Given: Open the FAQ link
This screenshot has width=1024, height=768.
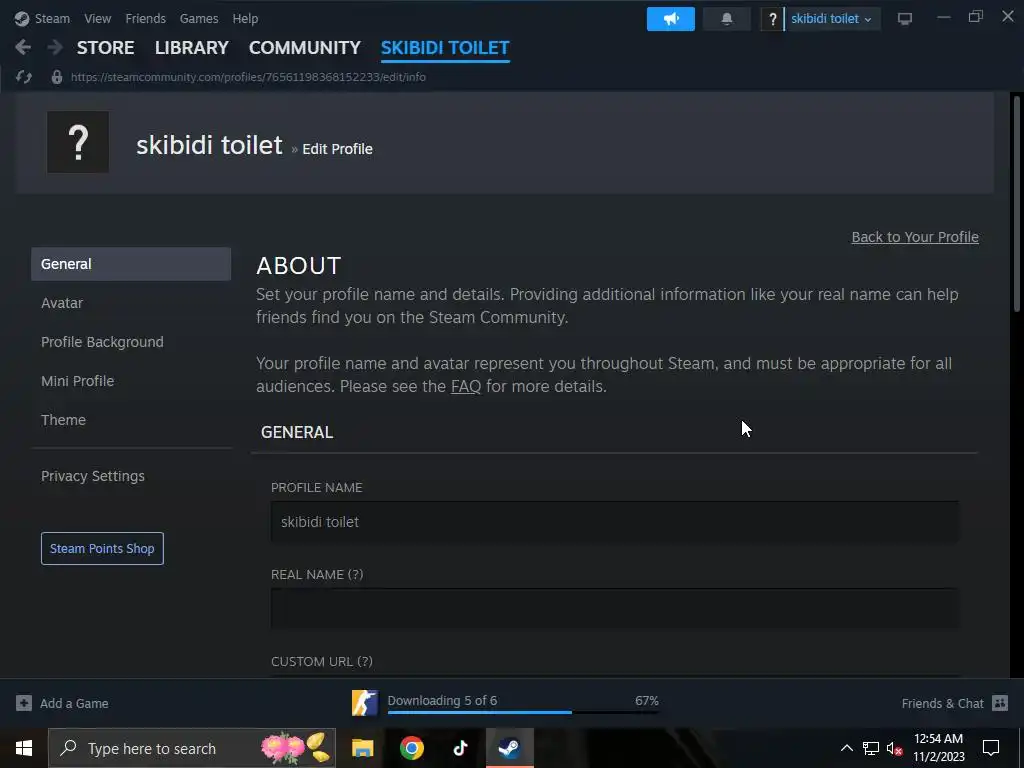Looking at the screenshot, I should [x=466, y=387].
